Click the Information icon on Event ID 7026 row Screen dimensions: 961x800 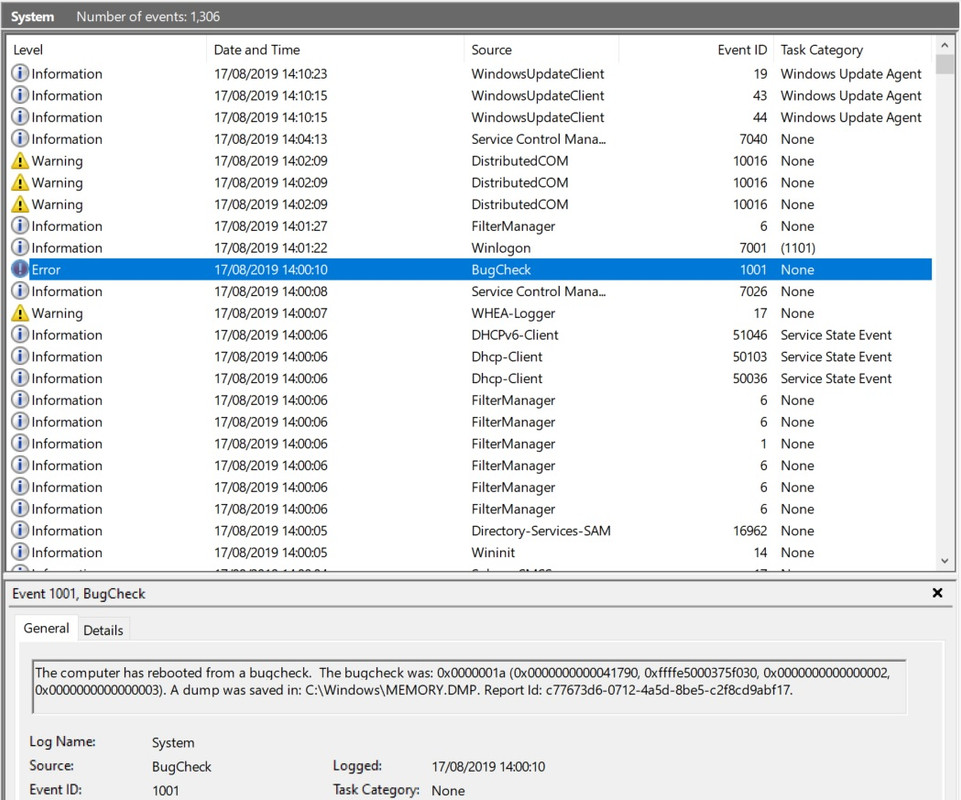coord(20,291)
